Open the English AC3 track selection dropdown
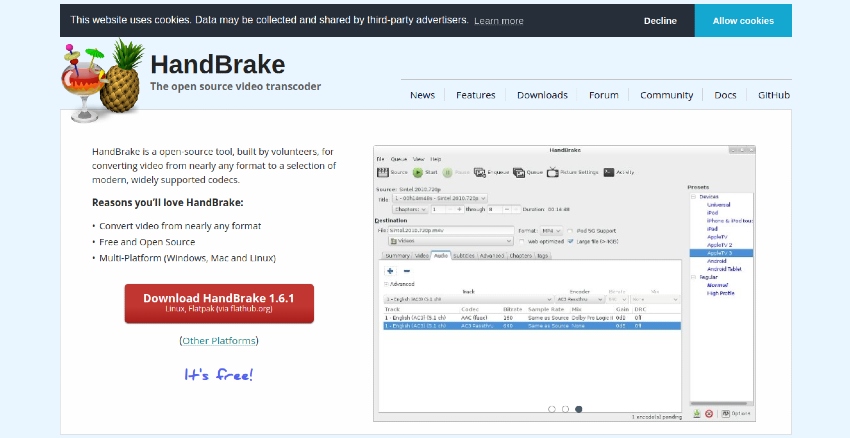Image resolution: width=850 pixels, height=438 pixels. pos(468,299)
